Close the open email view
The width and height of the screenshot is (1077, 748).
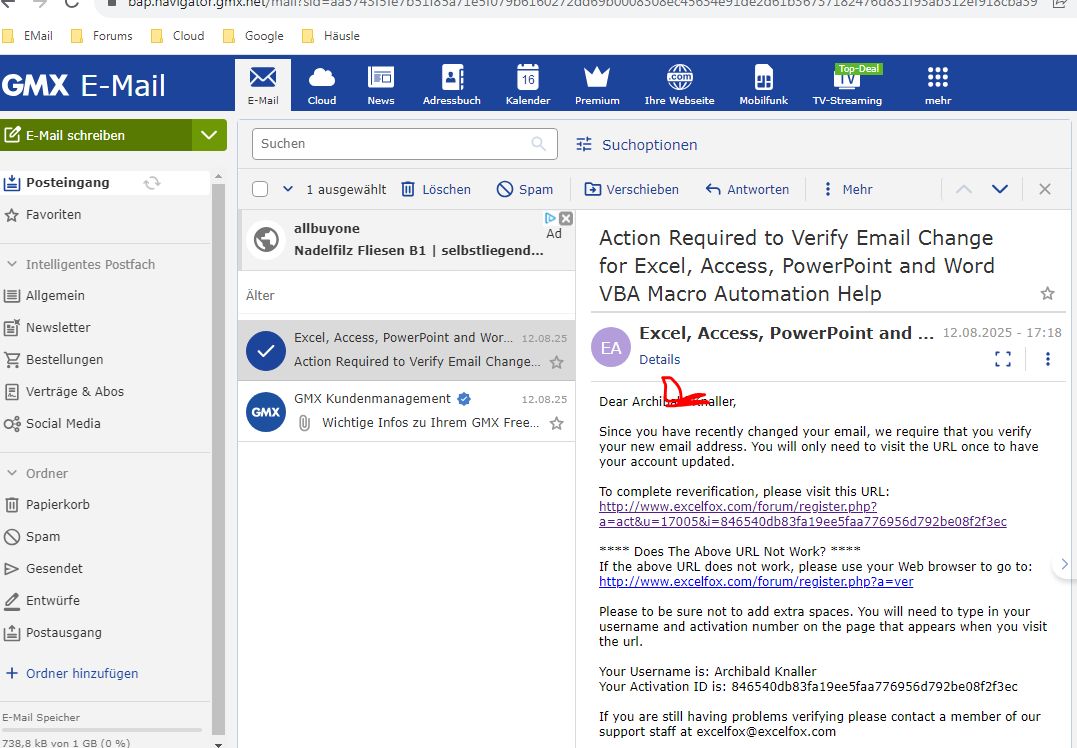[x=1045, y=189]
